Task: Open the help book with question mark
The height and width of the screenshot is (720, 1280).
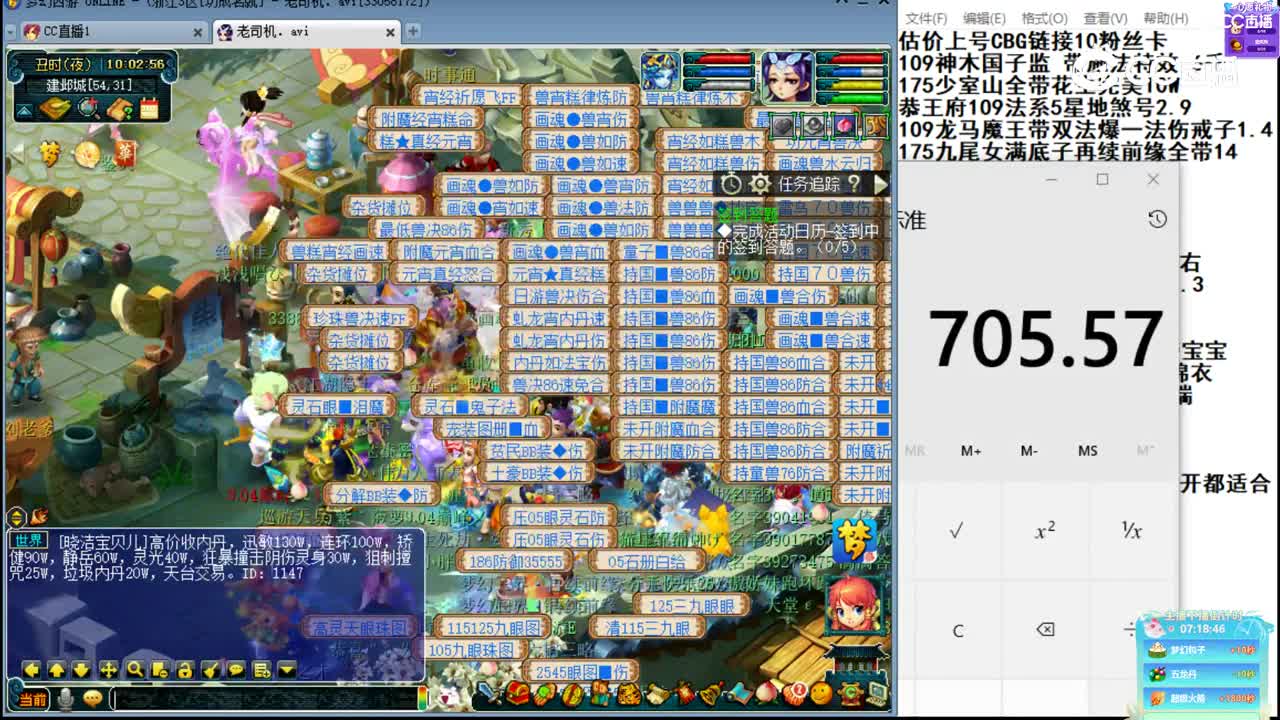Action: tap(120, 108)
